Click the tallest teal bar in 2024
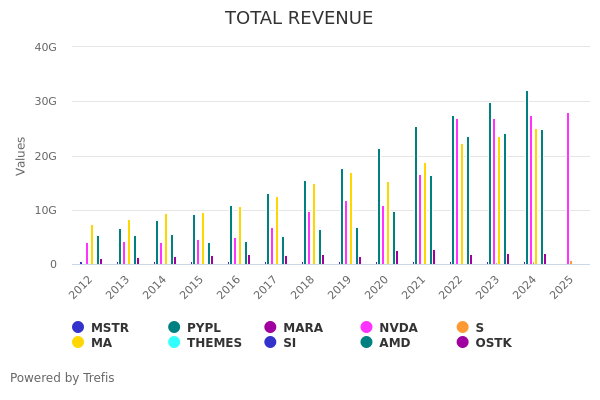 (527, 180)
